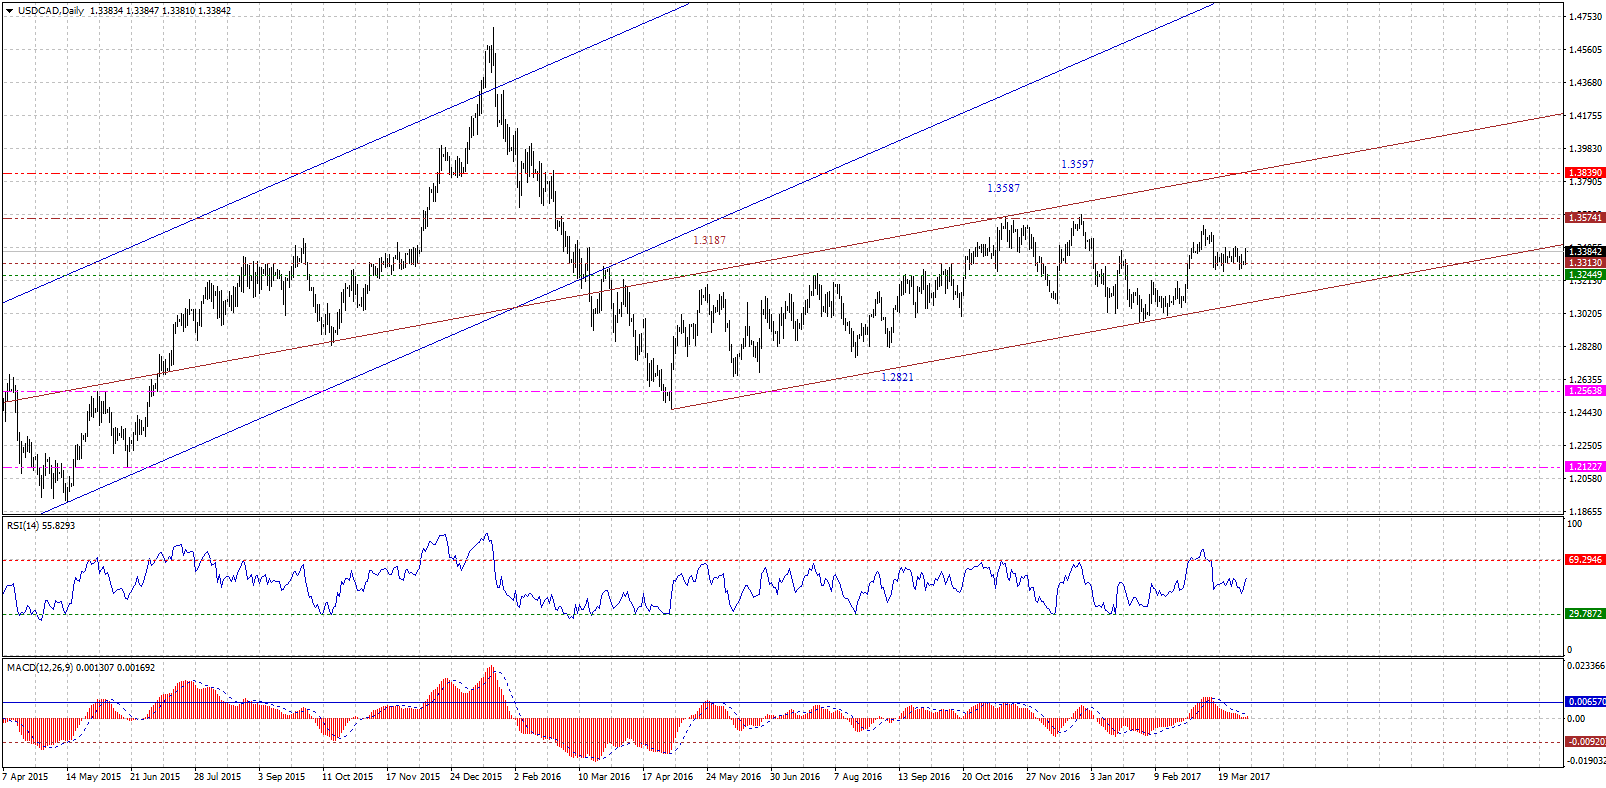Open the chart menu triangle beside USDCAD
This screenshot has width=1606, height=788.
9,10
